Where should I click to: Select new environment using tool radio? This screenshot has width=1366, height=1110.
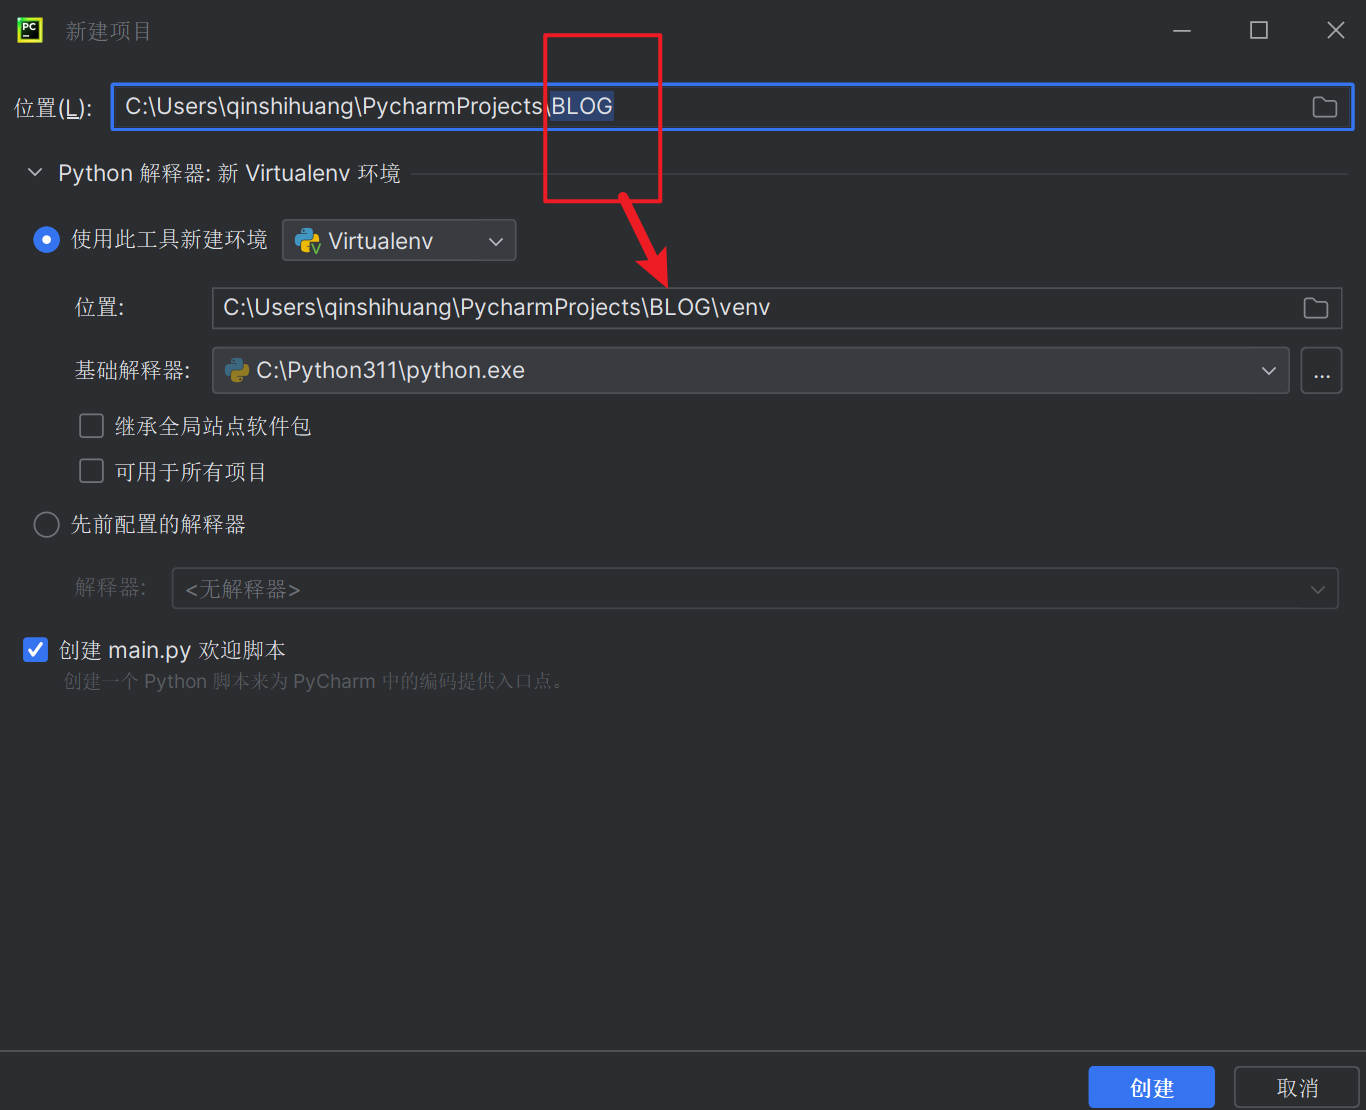46,240
